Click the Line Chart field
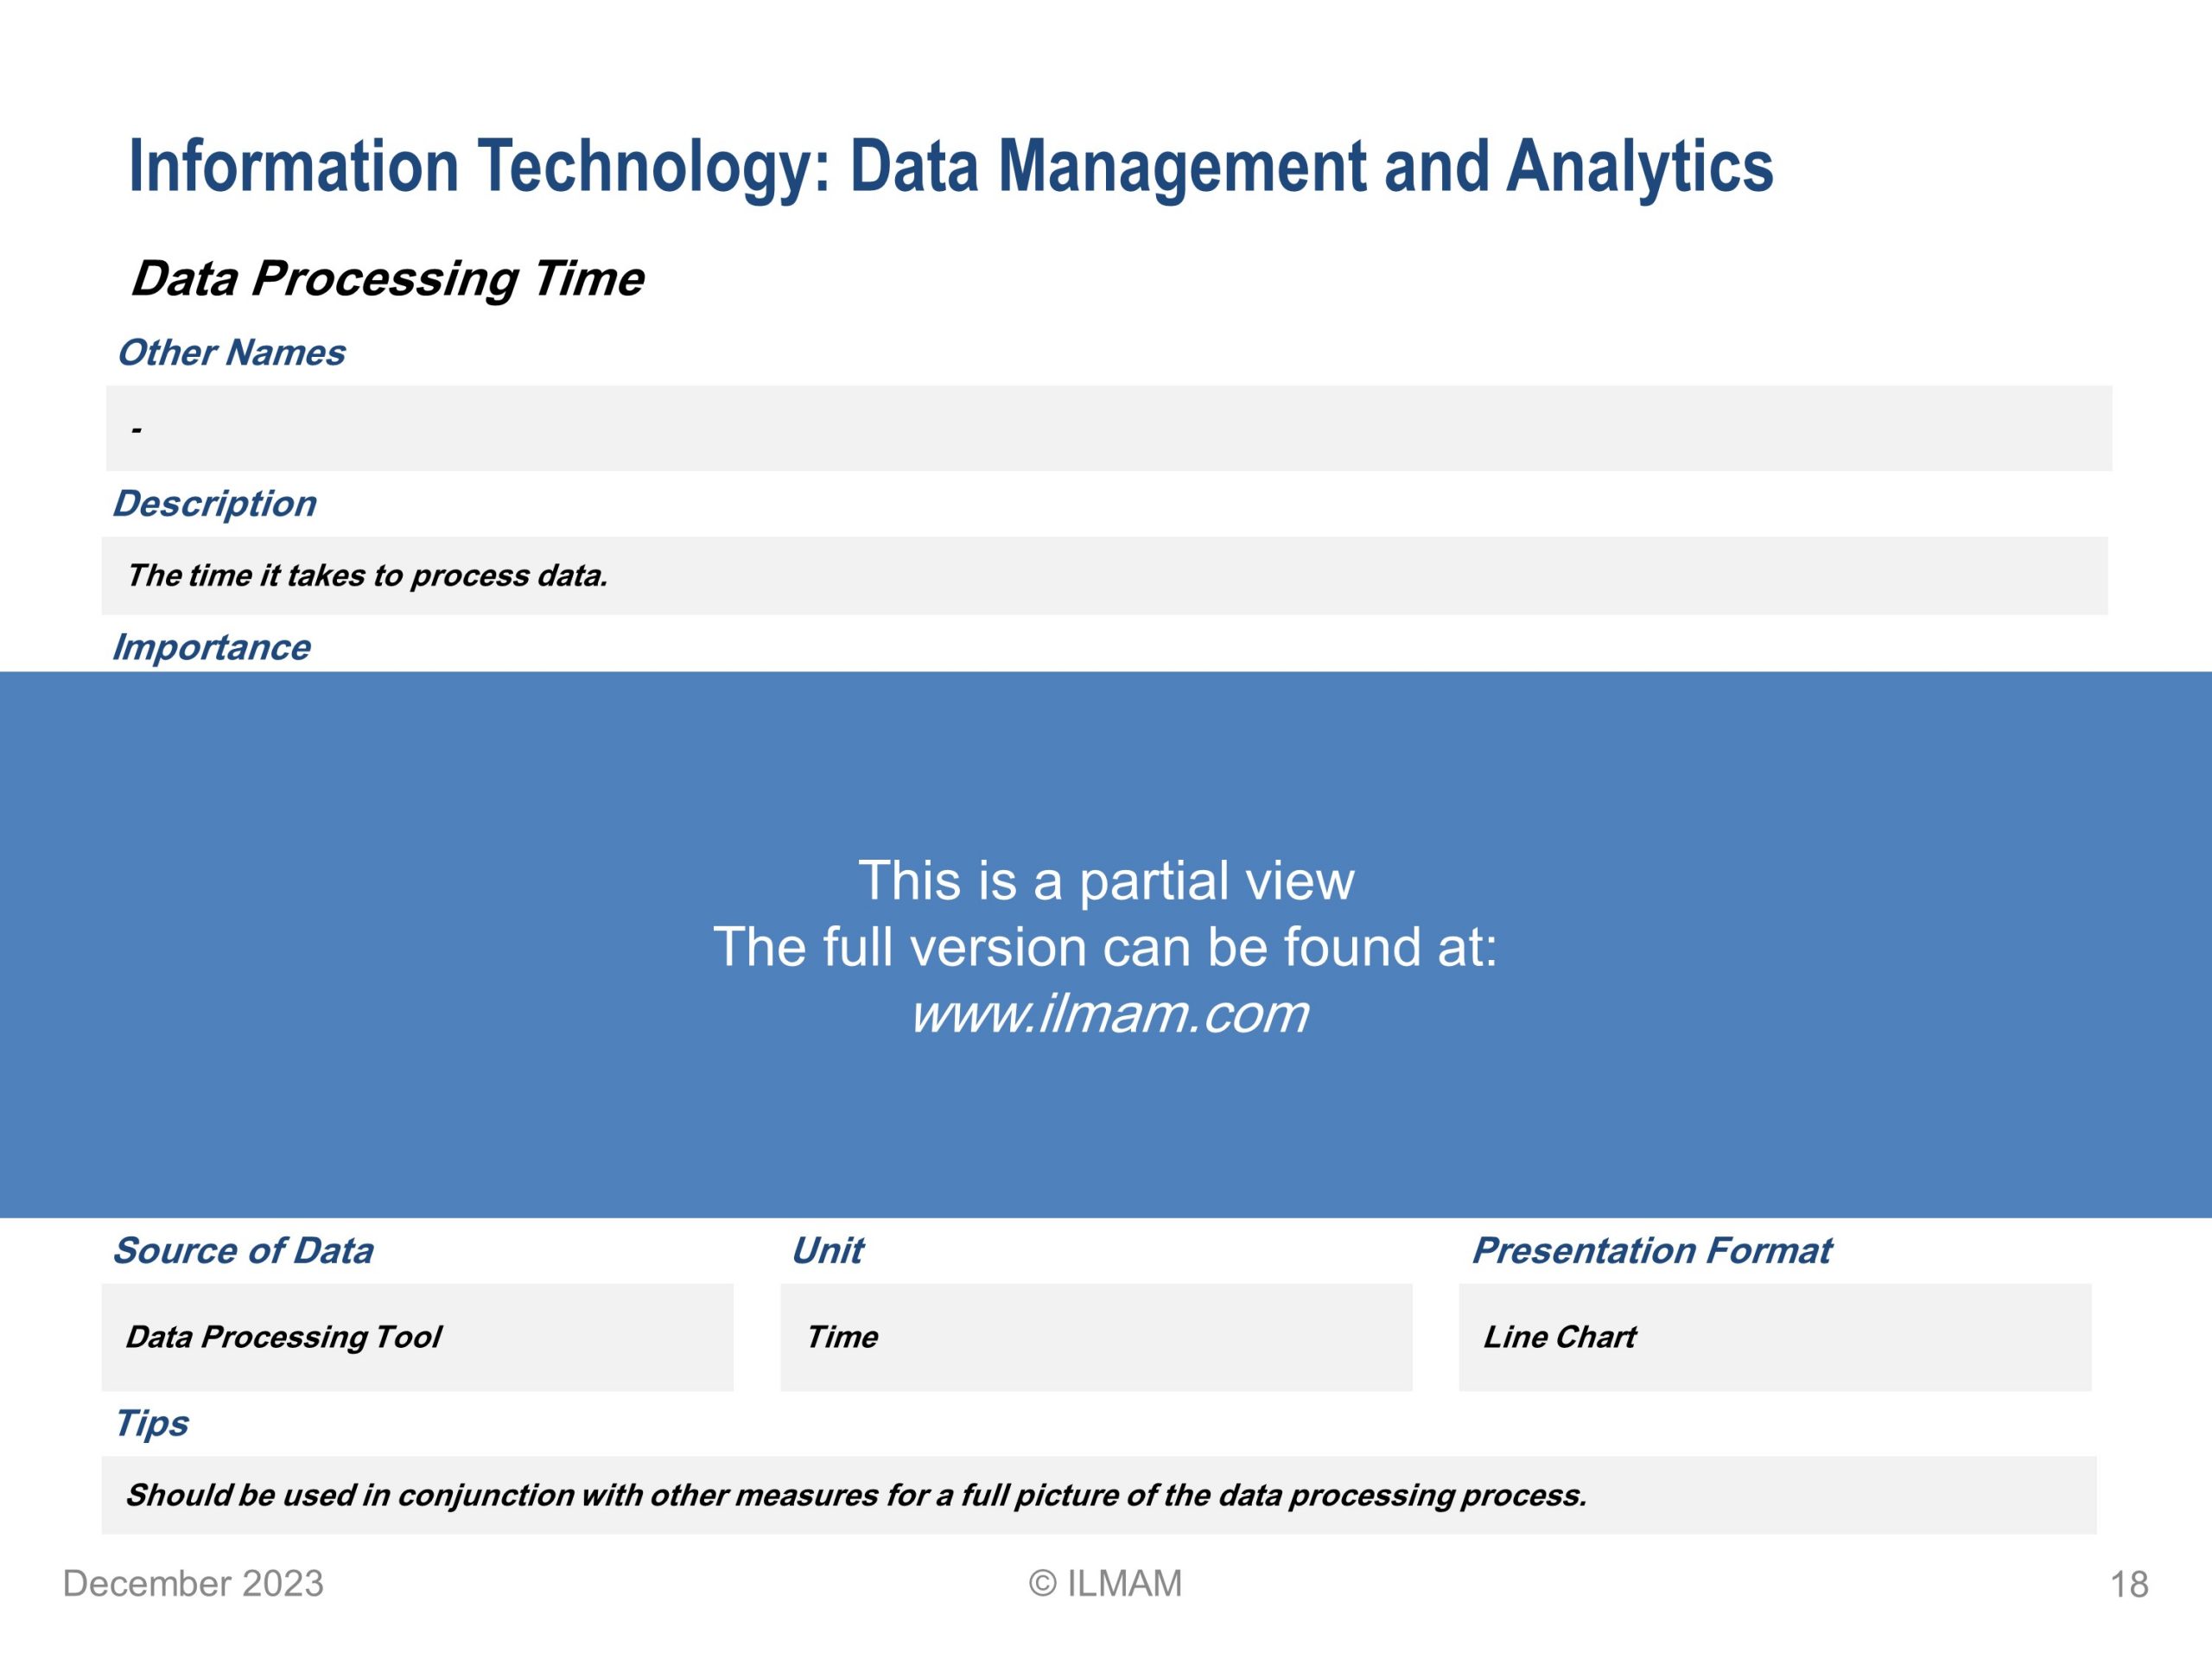The image size is (2212, 1659). (x=1775, y=1338)
